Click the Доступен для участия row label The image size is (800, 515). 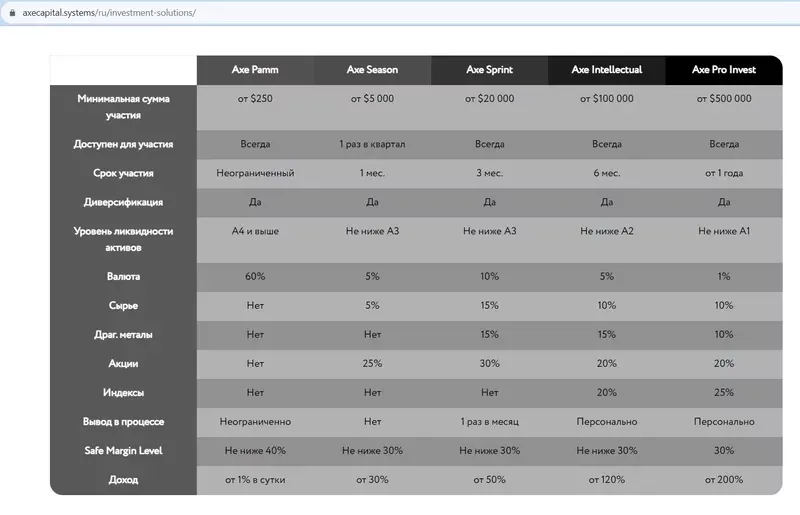click(x=123, y=144)
